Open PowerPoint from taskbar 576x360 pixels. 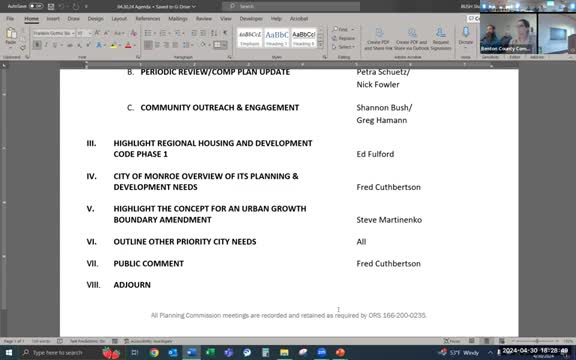341,353
